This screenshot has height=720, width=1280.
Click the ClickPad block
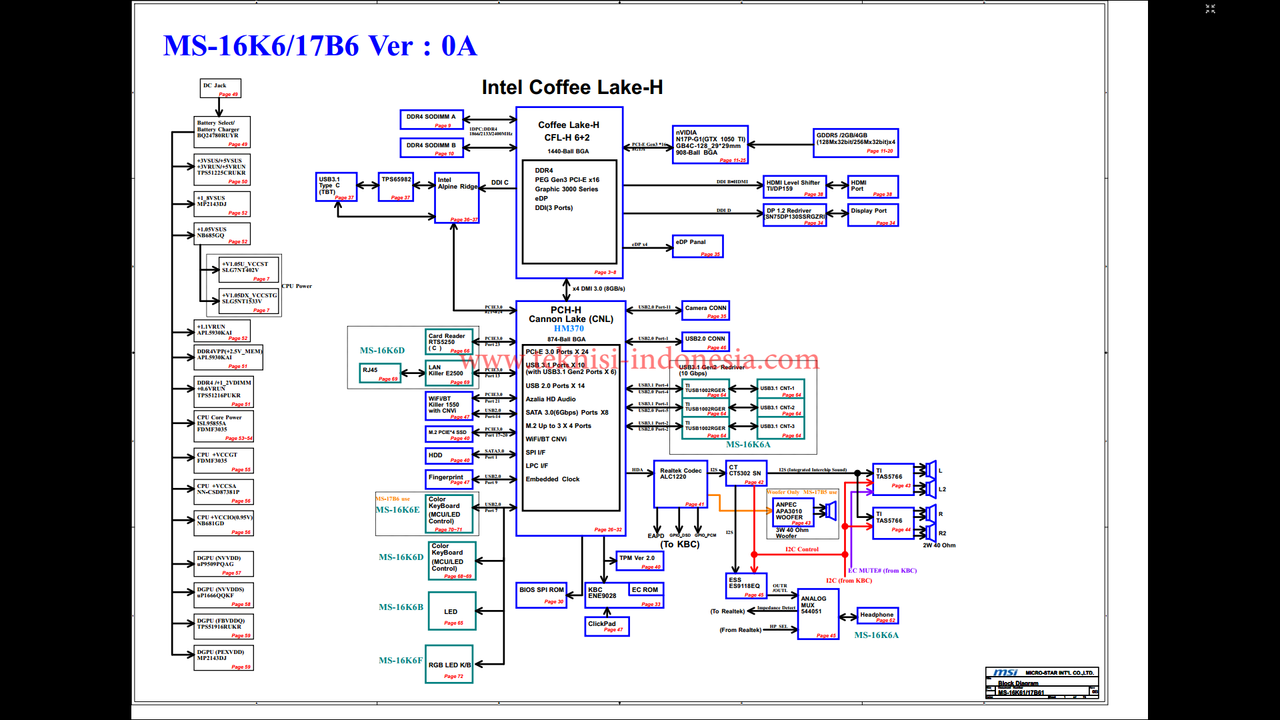coord(607,626)
